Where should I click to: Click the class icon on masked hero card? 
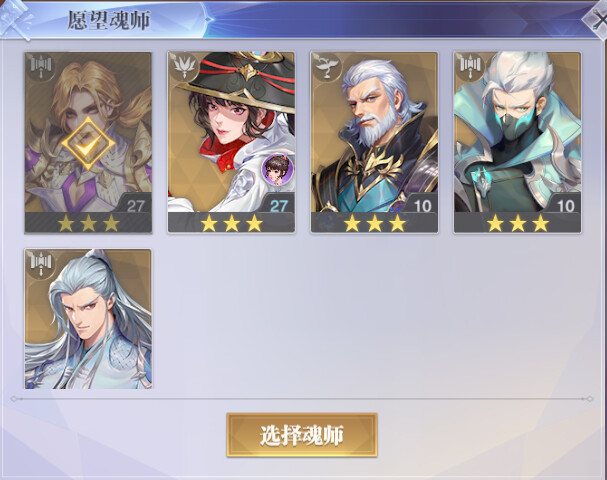(470, 66)
